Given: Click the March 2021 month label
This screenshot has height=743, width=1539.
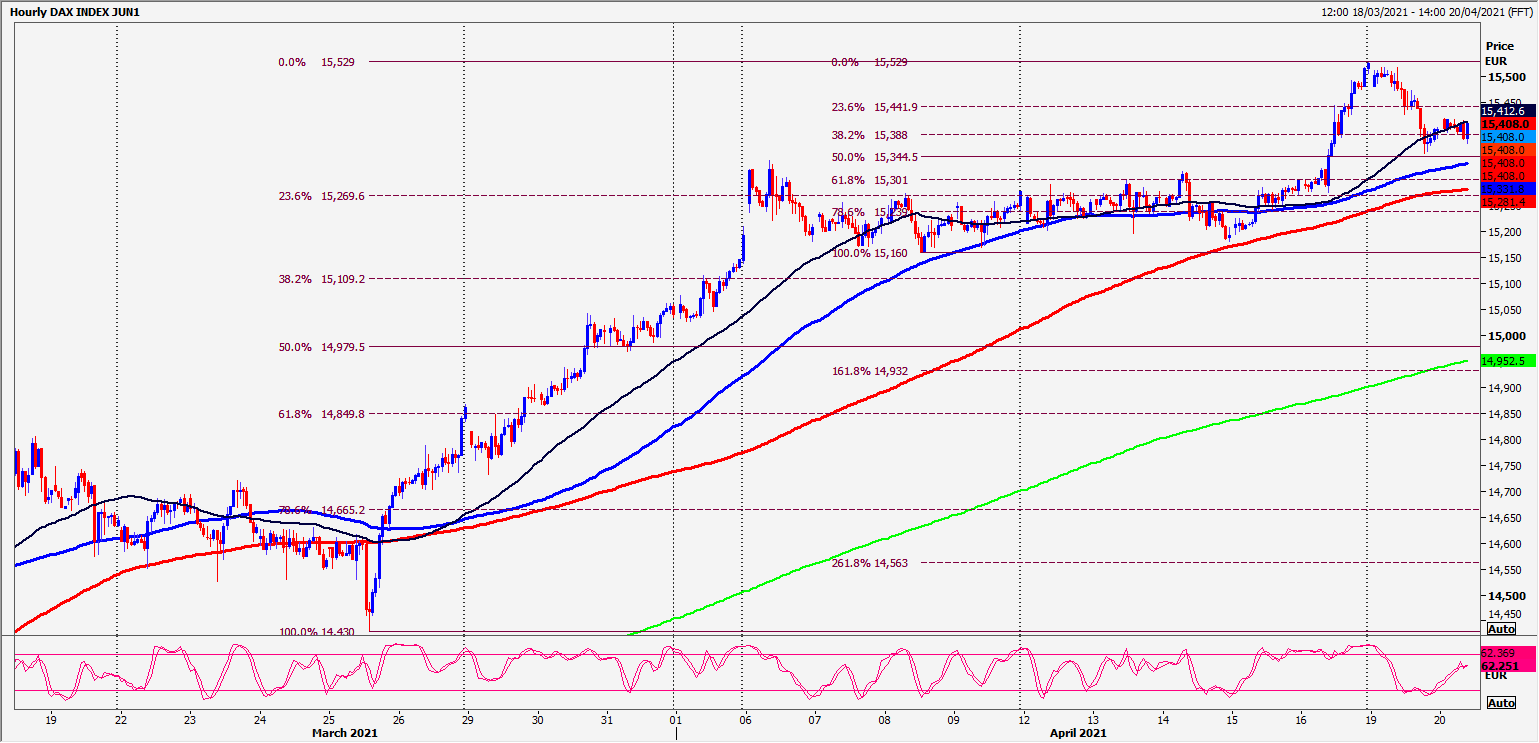Looking at the screenshot, I should pos(345,733).
